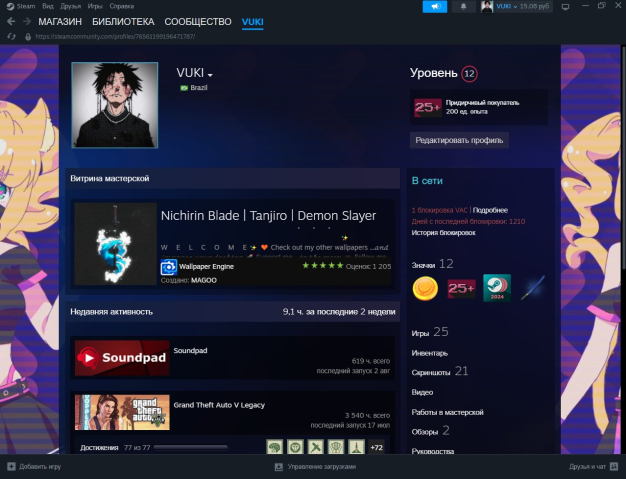Image resolution: width=626 pixels, height=479 pixels.
Task: Open the Библиотека tab
Action: tap(123, 21)
